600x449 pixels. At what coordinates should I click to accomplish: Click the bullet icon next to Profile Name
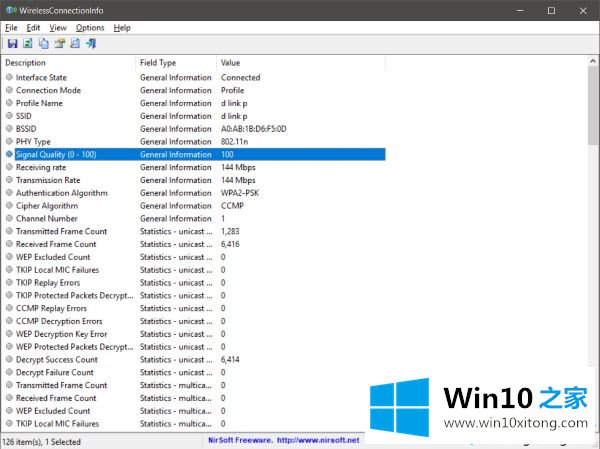tap(10, 103)
